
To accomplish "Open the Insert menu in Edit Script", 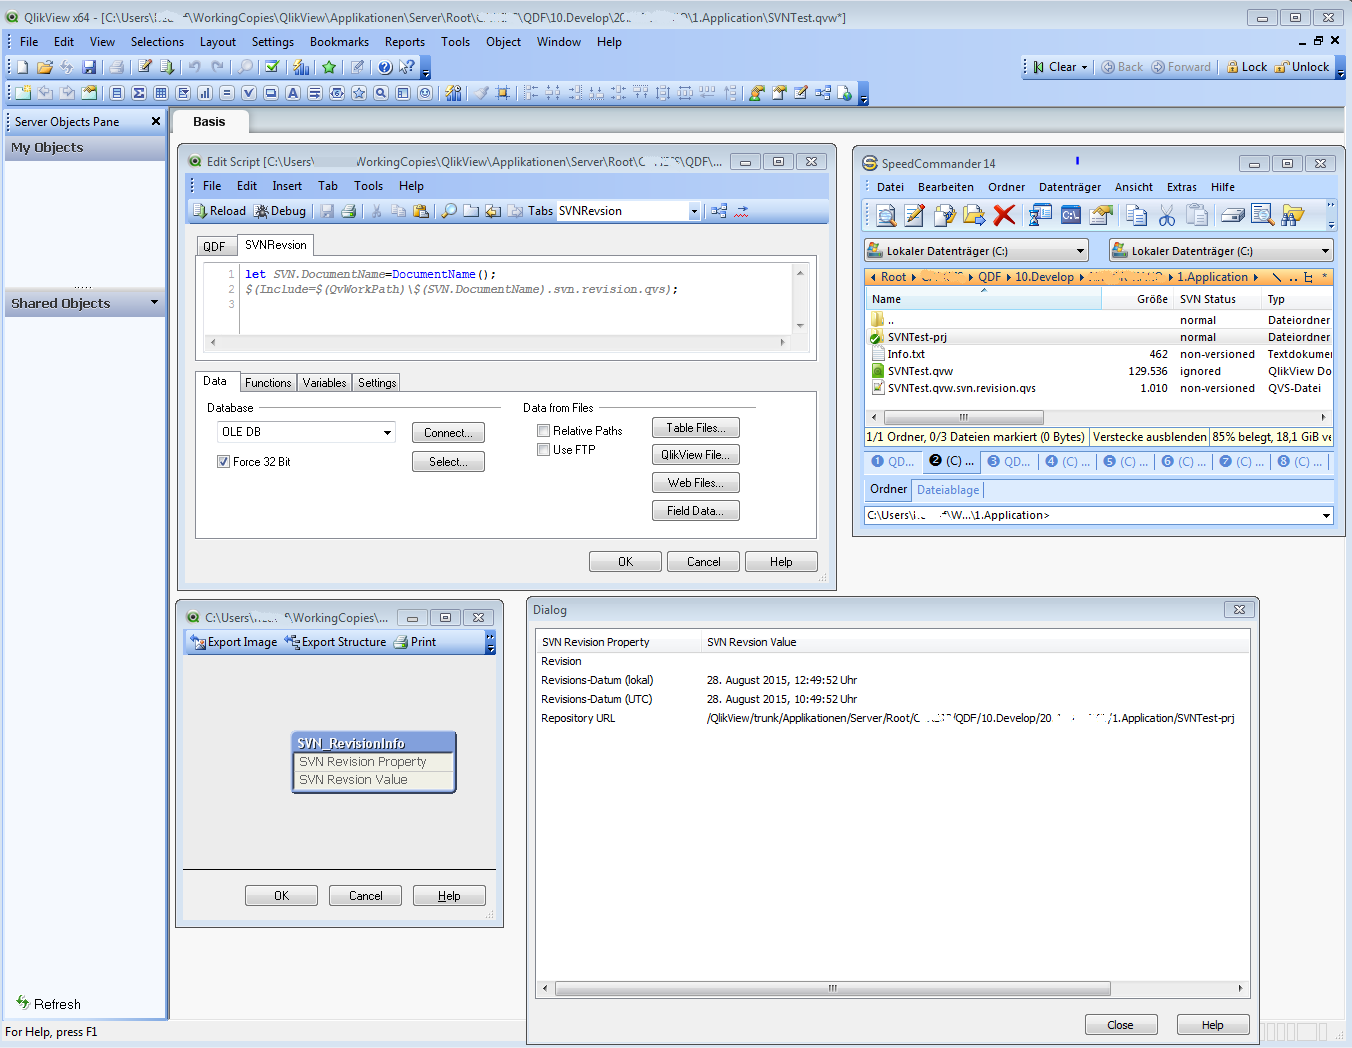I will point(287,186).
